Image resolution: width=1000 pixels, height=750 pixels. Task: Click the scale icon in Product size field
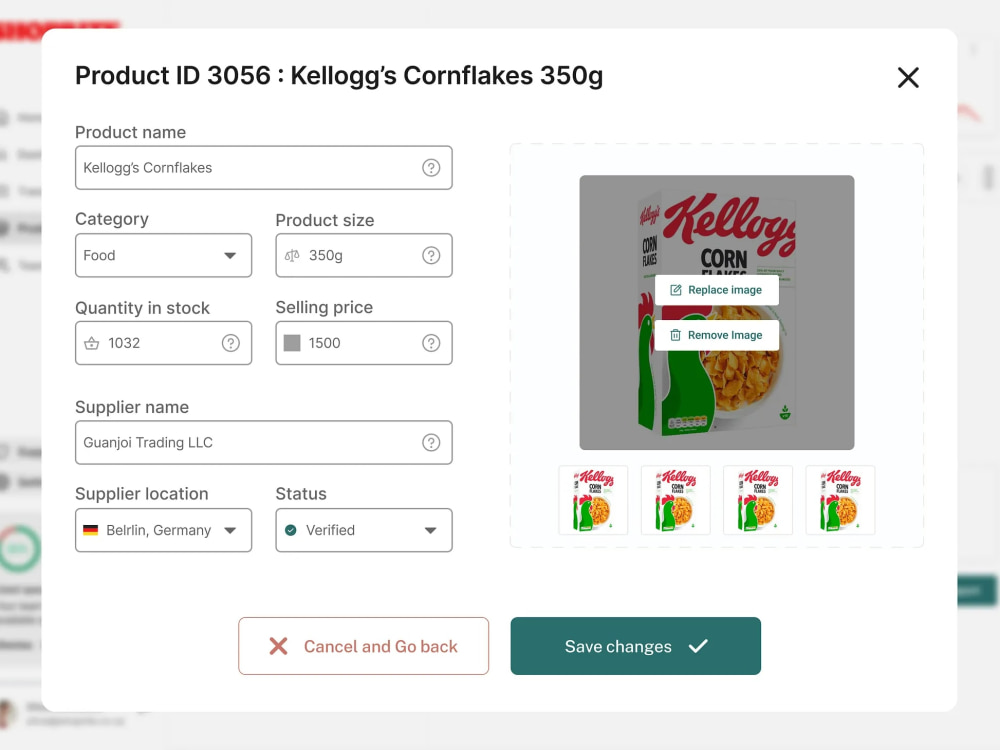(292, 256)
